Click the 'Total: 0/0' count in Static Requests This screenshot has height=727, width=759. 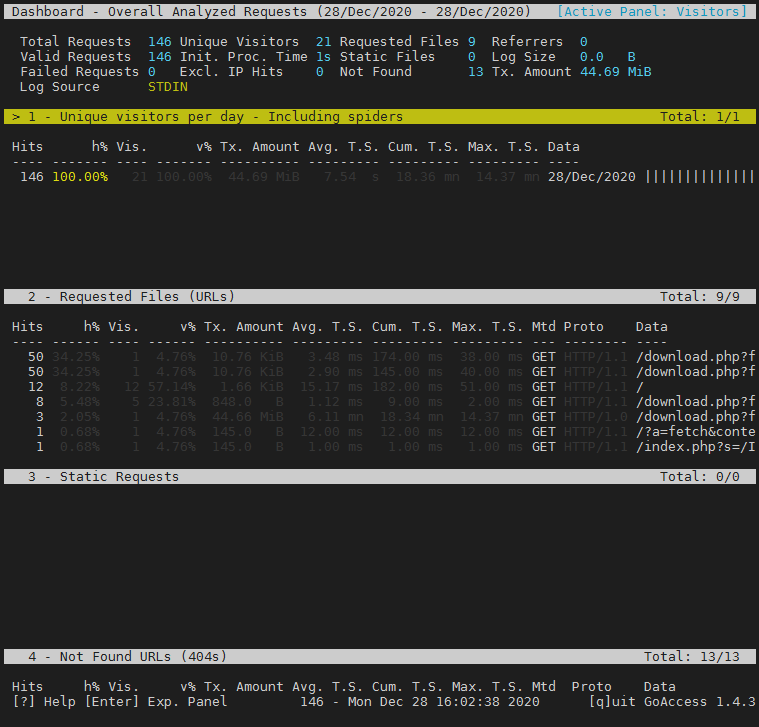pyautogui.click(x=699, y=477)
